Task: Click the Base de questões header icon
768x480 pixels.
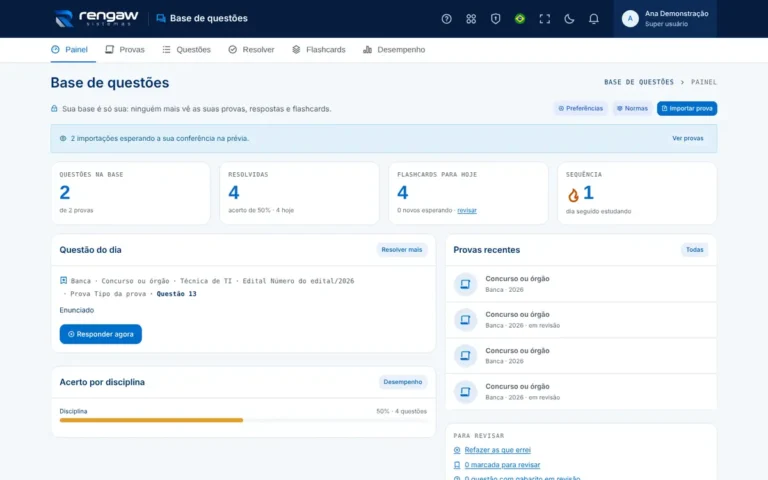Action: point(161,18)
